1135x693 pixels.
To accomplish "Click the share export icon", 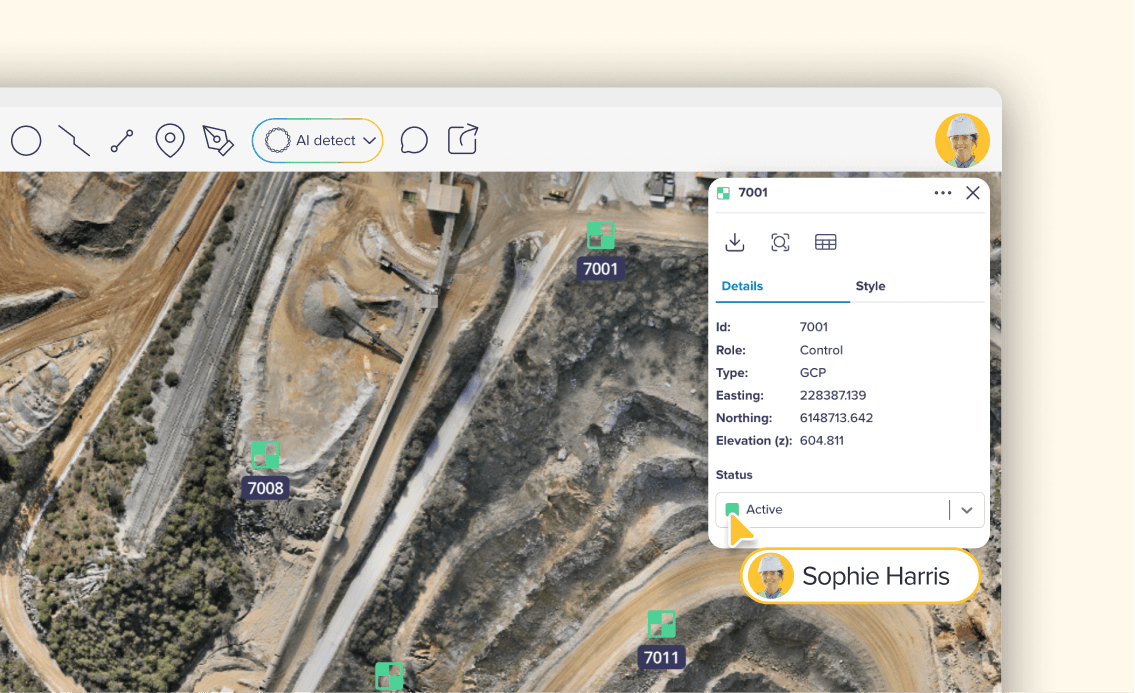I will (x=463, y=139).
